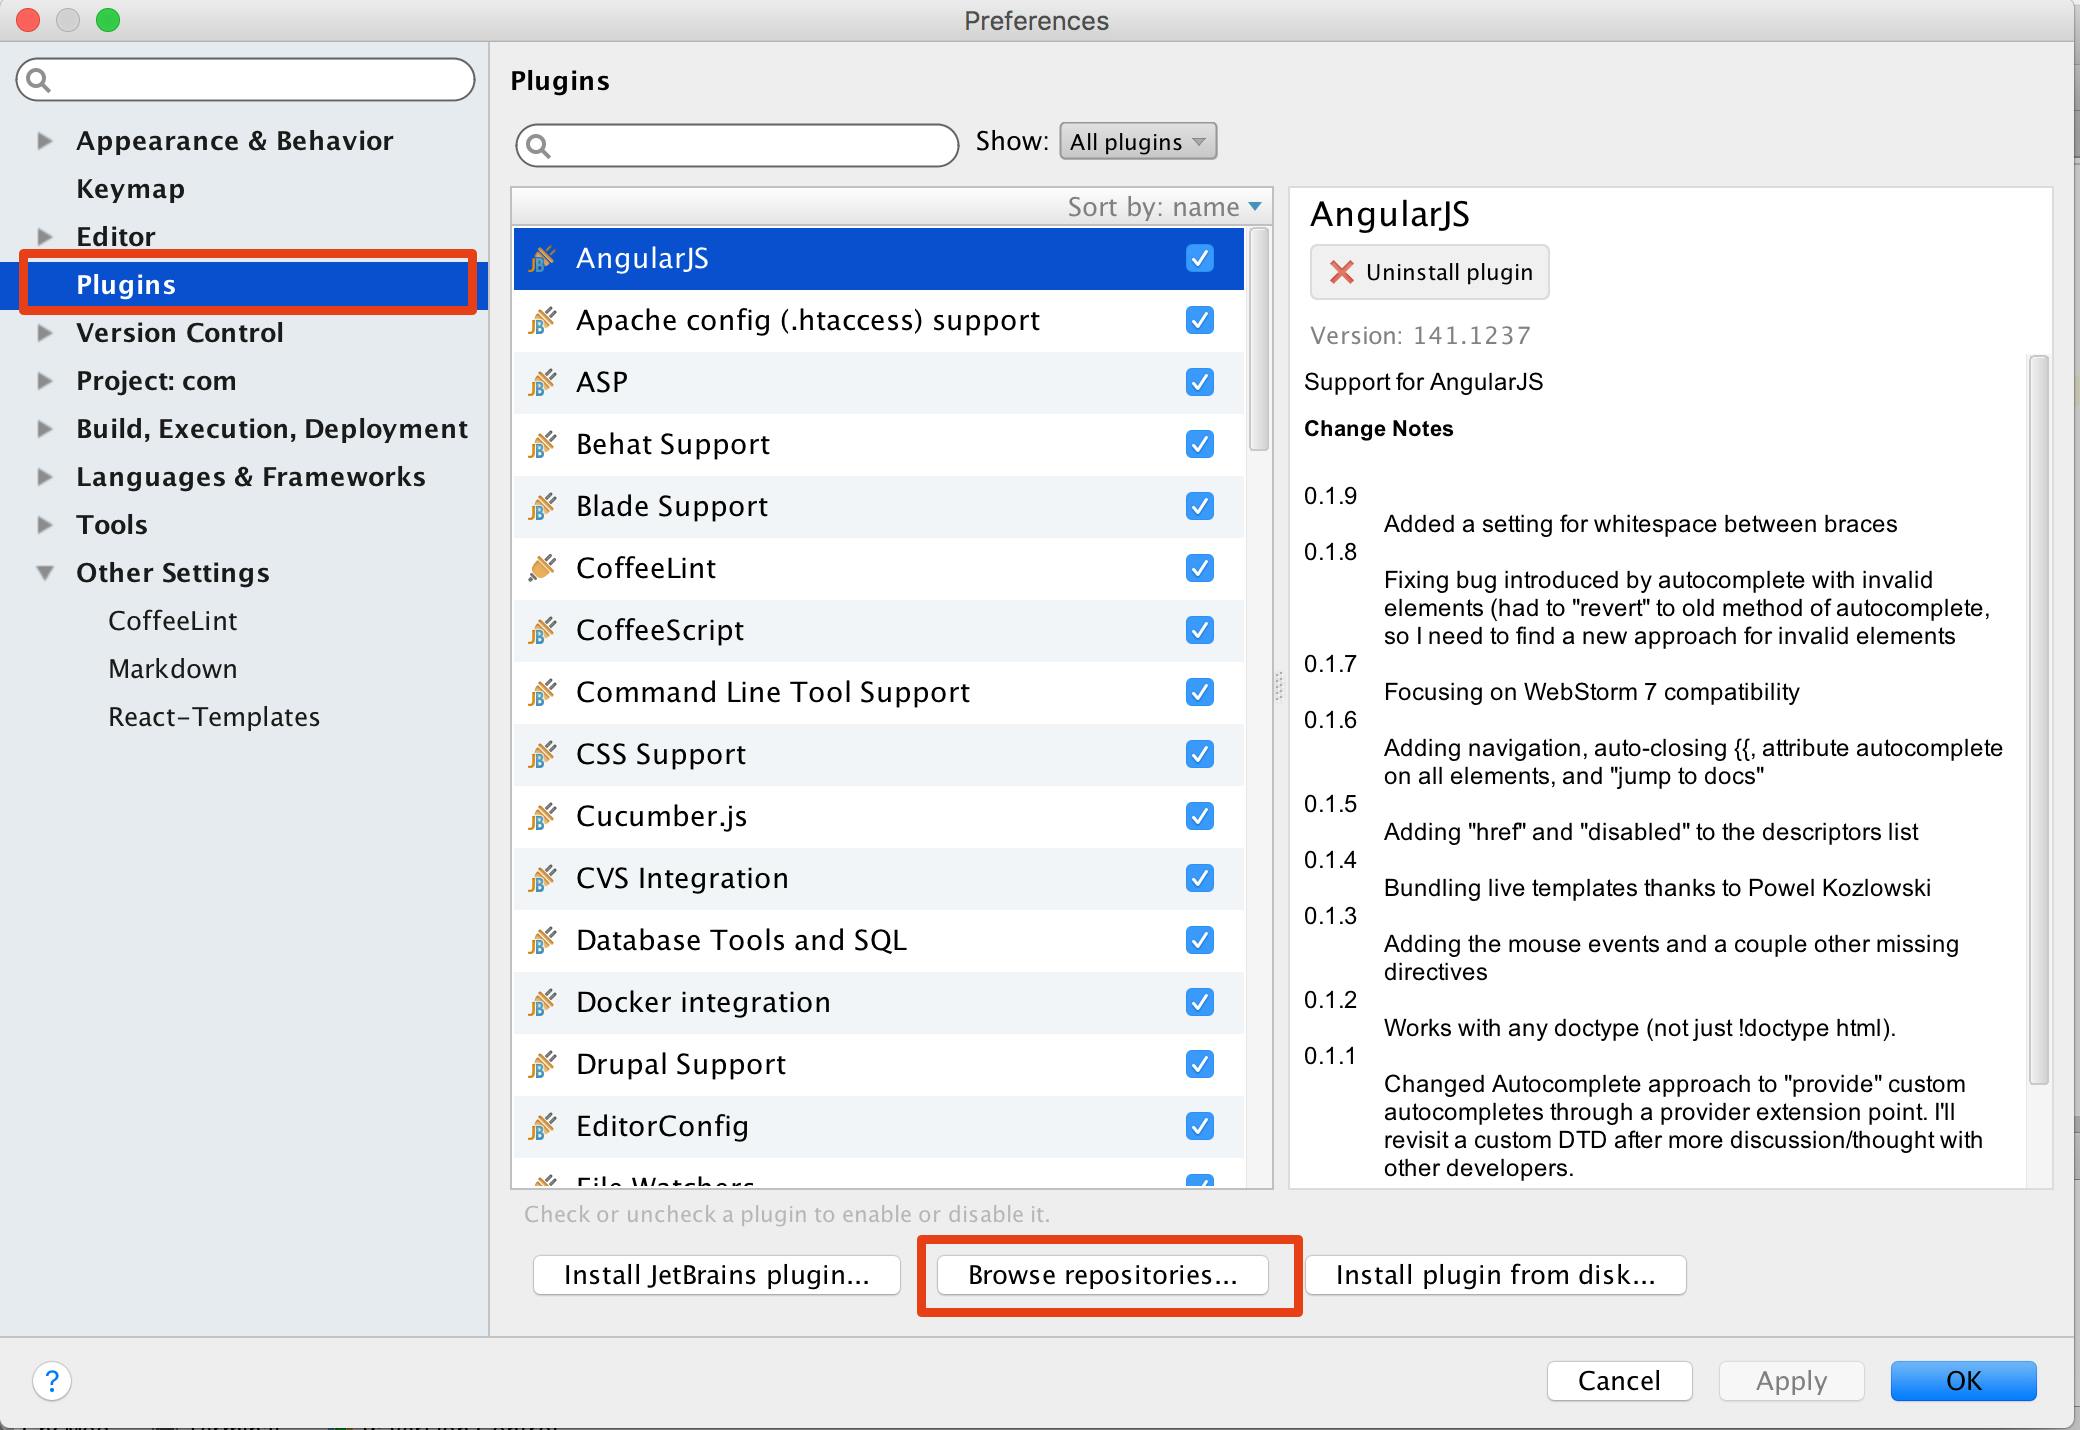Open the Show All plugins dropdown
The image size is (2080, 1430).
coord(1138,142)
